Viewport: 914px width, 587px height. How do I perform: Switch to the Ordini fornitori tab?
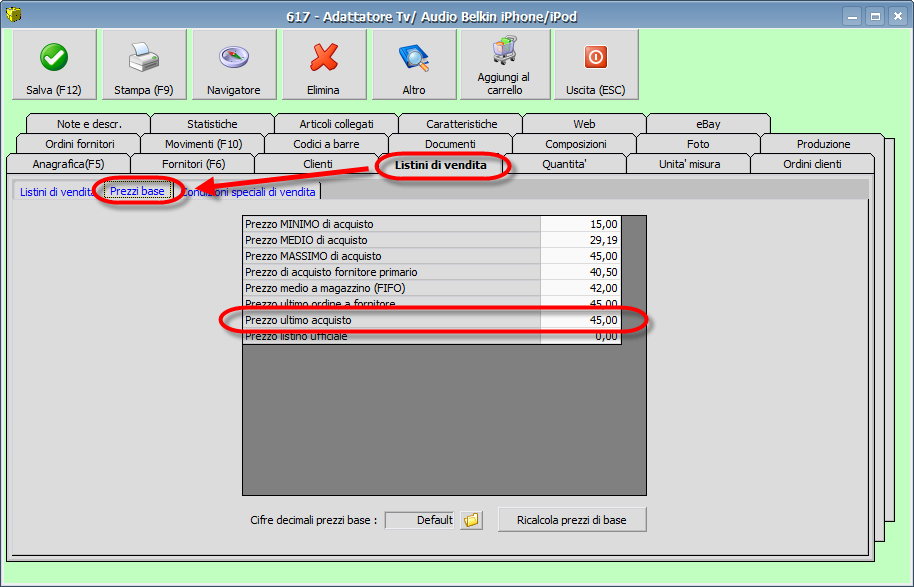point(79,144)
